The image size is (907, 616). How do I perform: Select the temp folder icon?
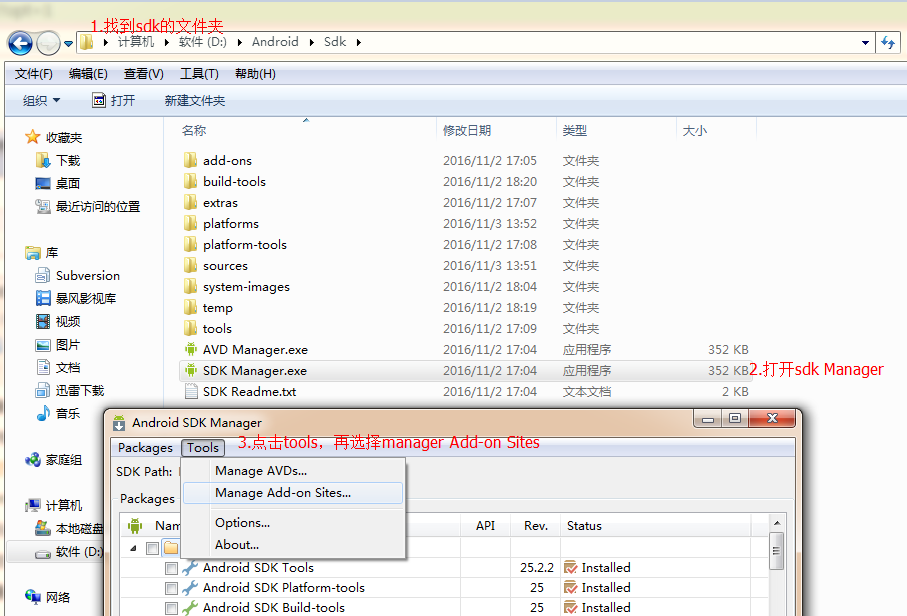click(x=190, y=307)
